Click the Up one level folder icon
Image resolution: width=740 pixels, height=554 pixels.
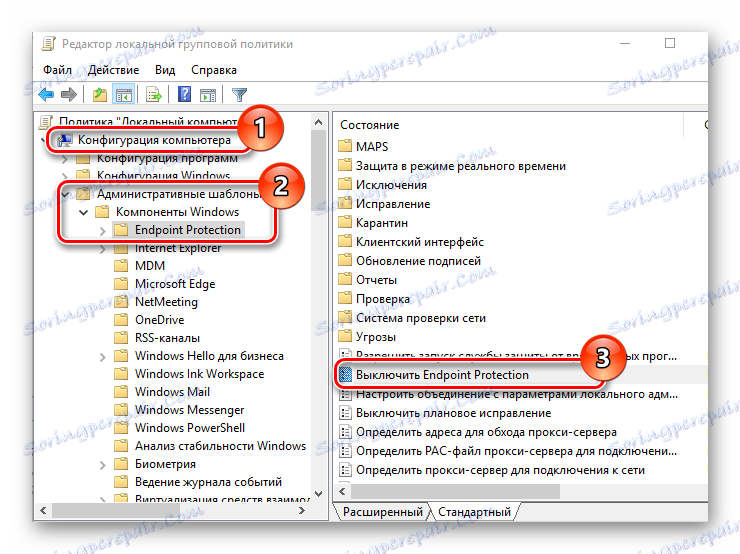(100, 95)
